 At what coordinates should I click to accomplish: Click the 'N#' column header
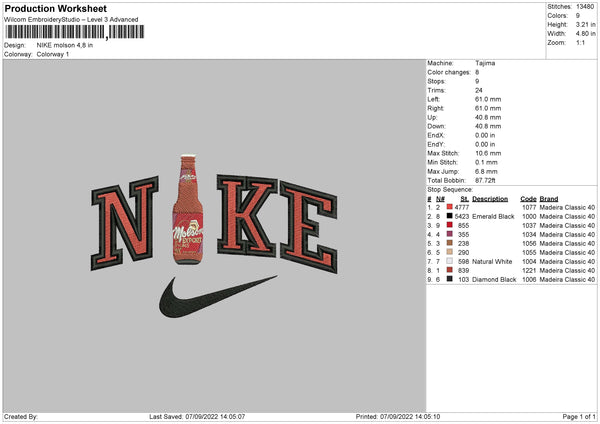pyautogui.click(x=440, y=199)
